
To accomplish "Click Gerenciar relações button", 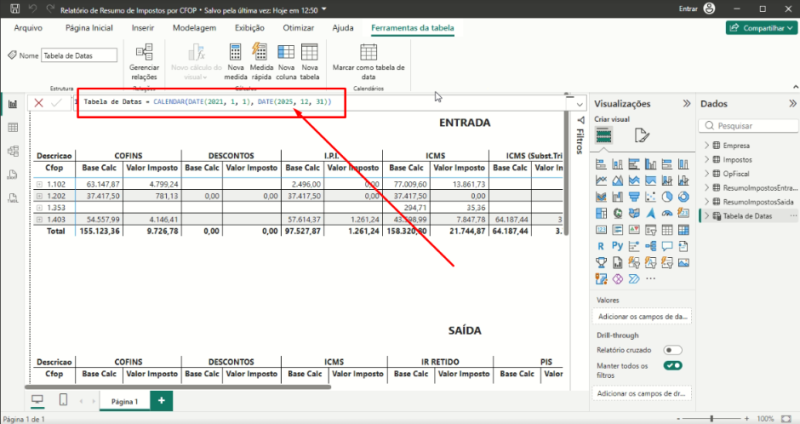I will click(x=144, y=62).
